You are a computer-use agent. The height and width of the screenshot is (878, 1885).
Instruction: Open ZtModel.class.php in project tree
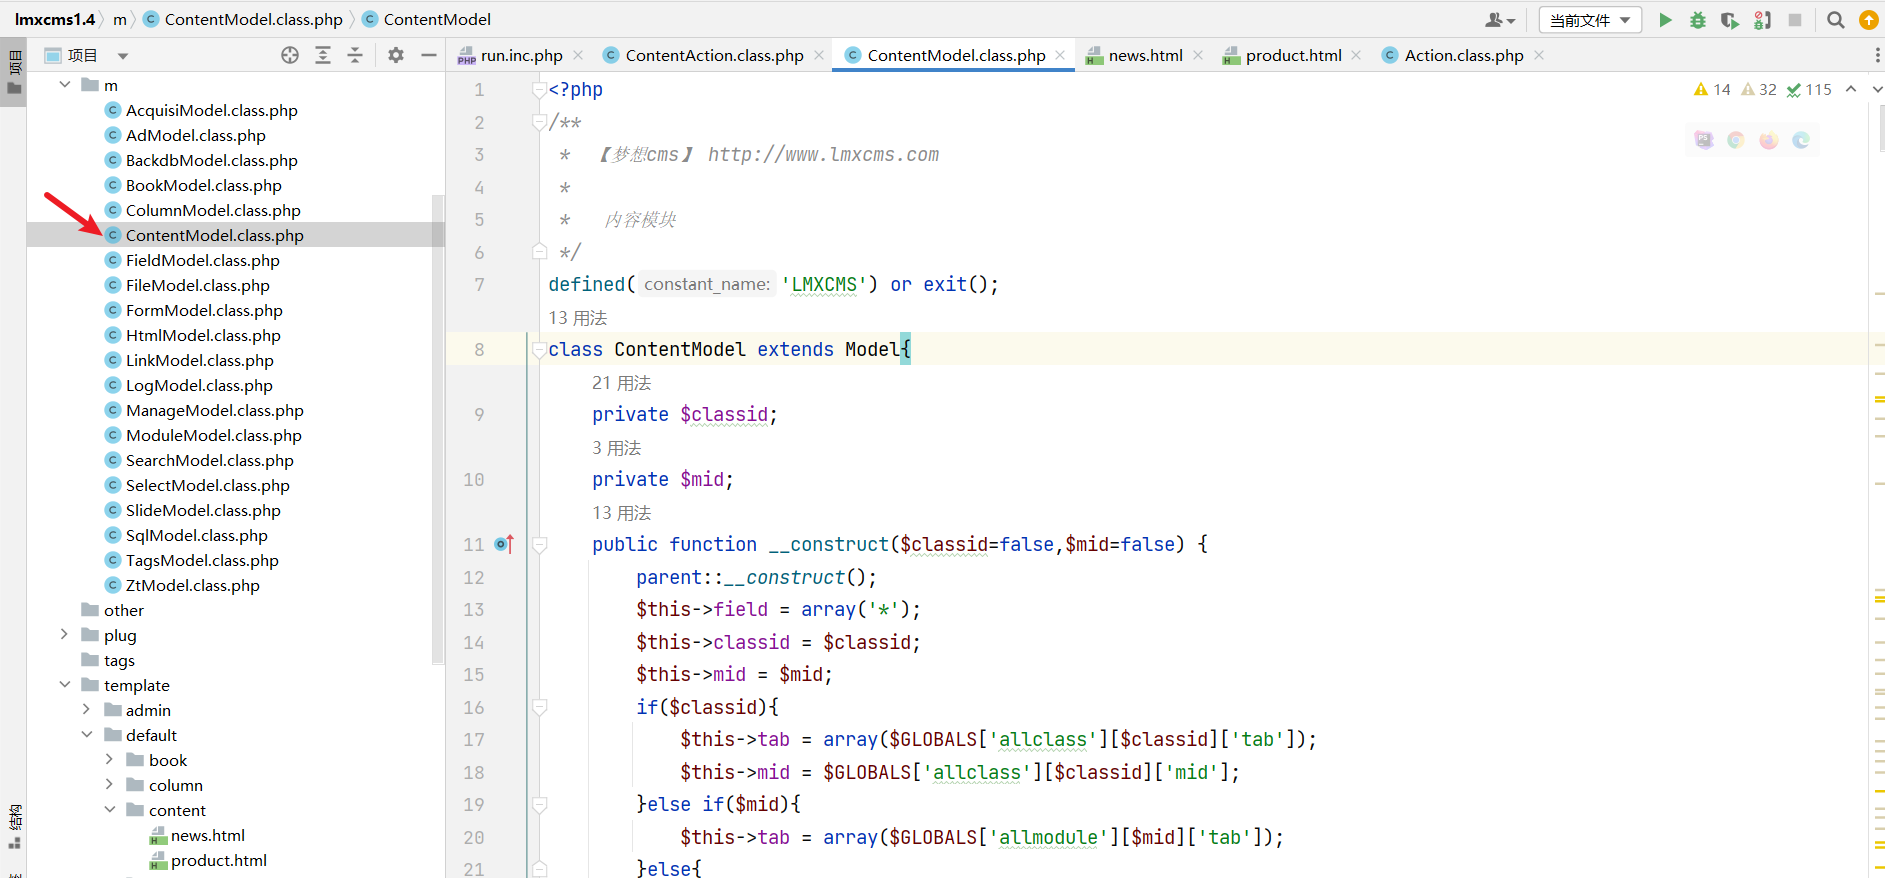point(193,585)
